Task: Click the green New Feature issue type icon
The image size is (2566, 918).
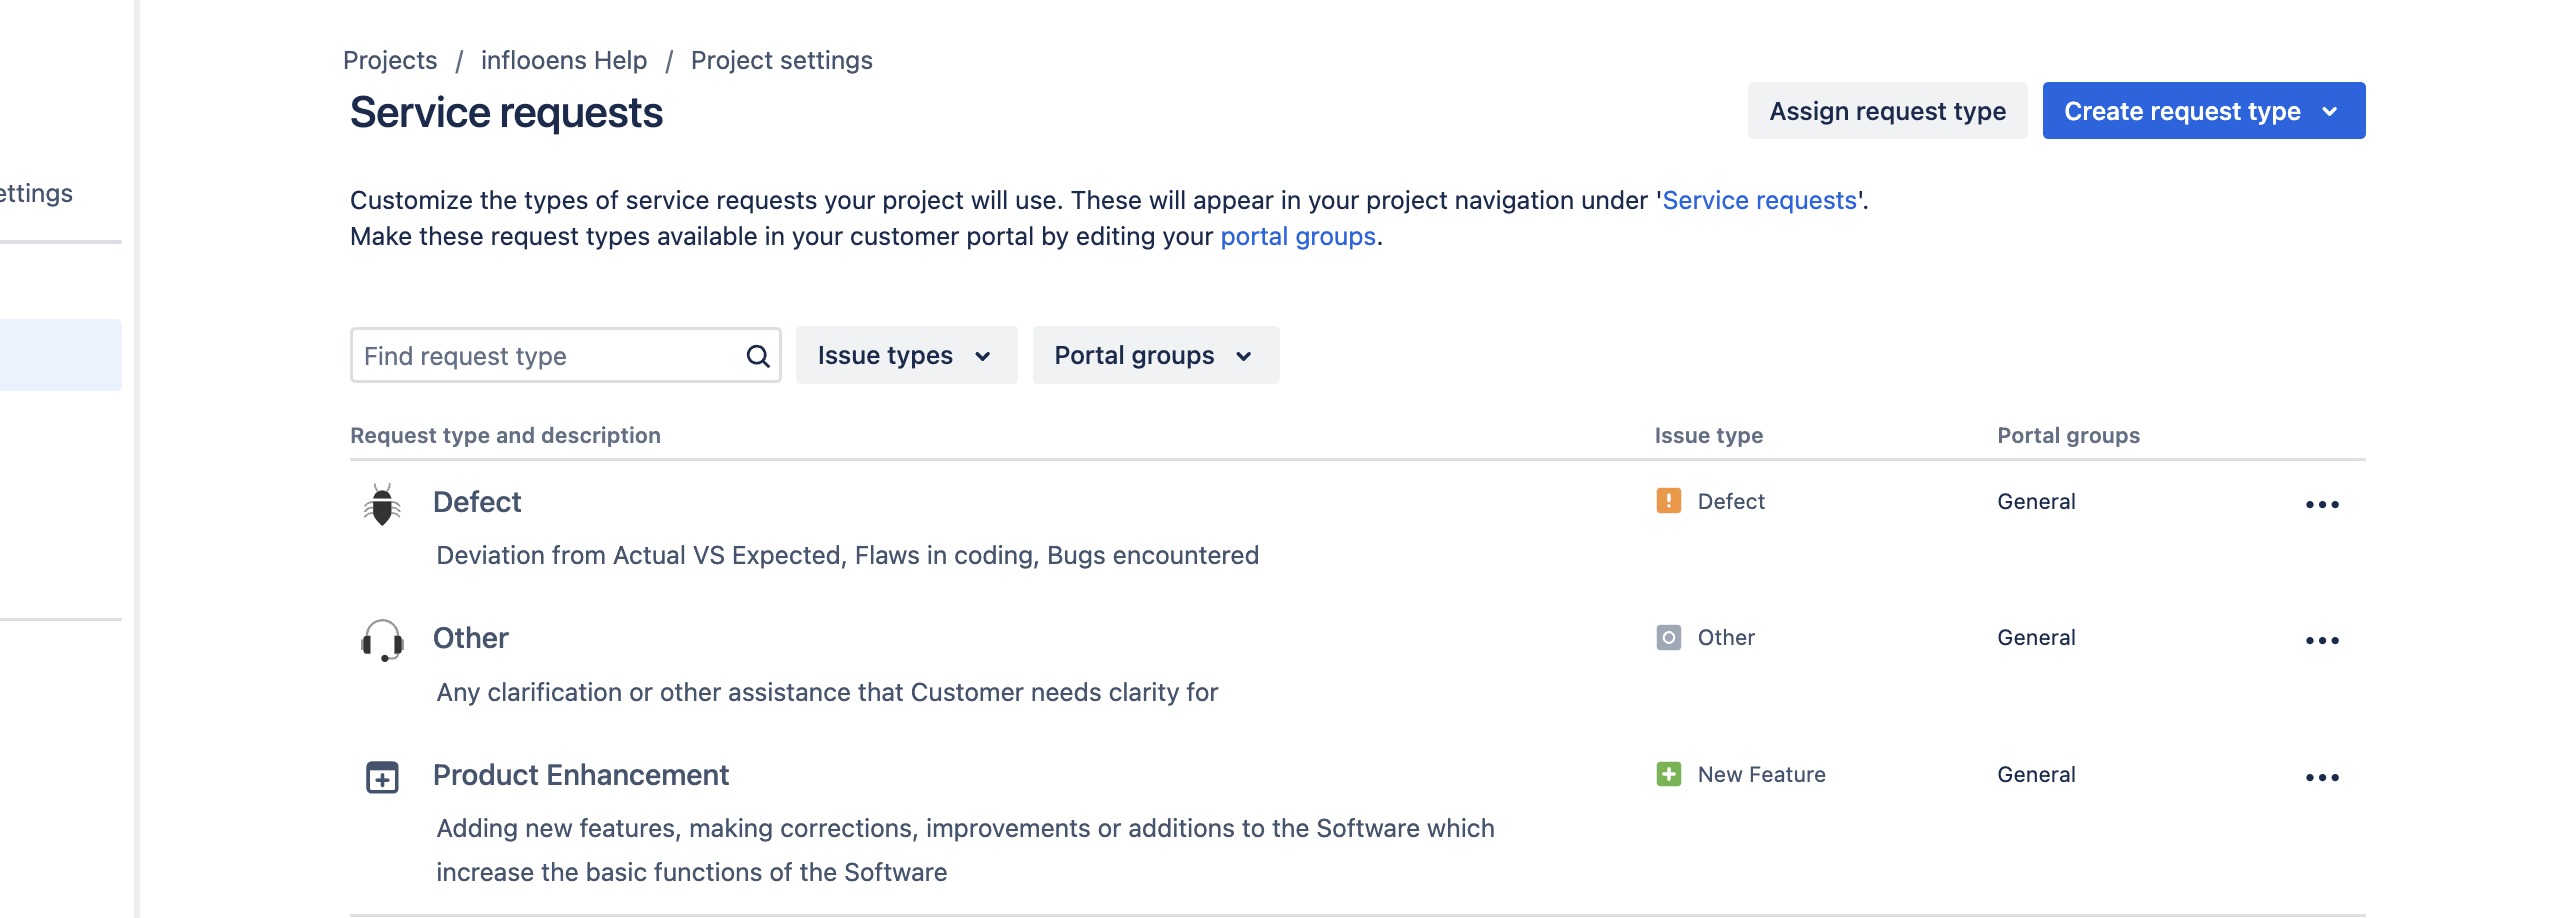Action: [1669, 774]
